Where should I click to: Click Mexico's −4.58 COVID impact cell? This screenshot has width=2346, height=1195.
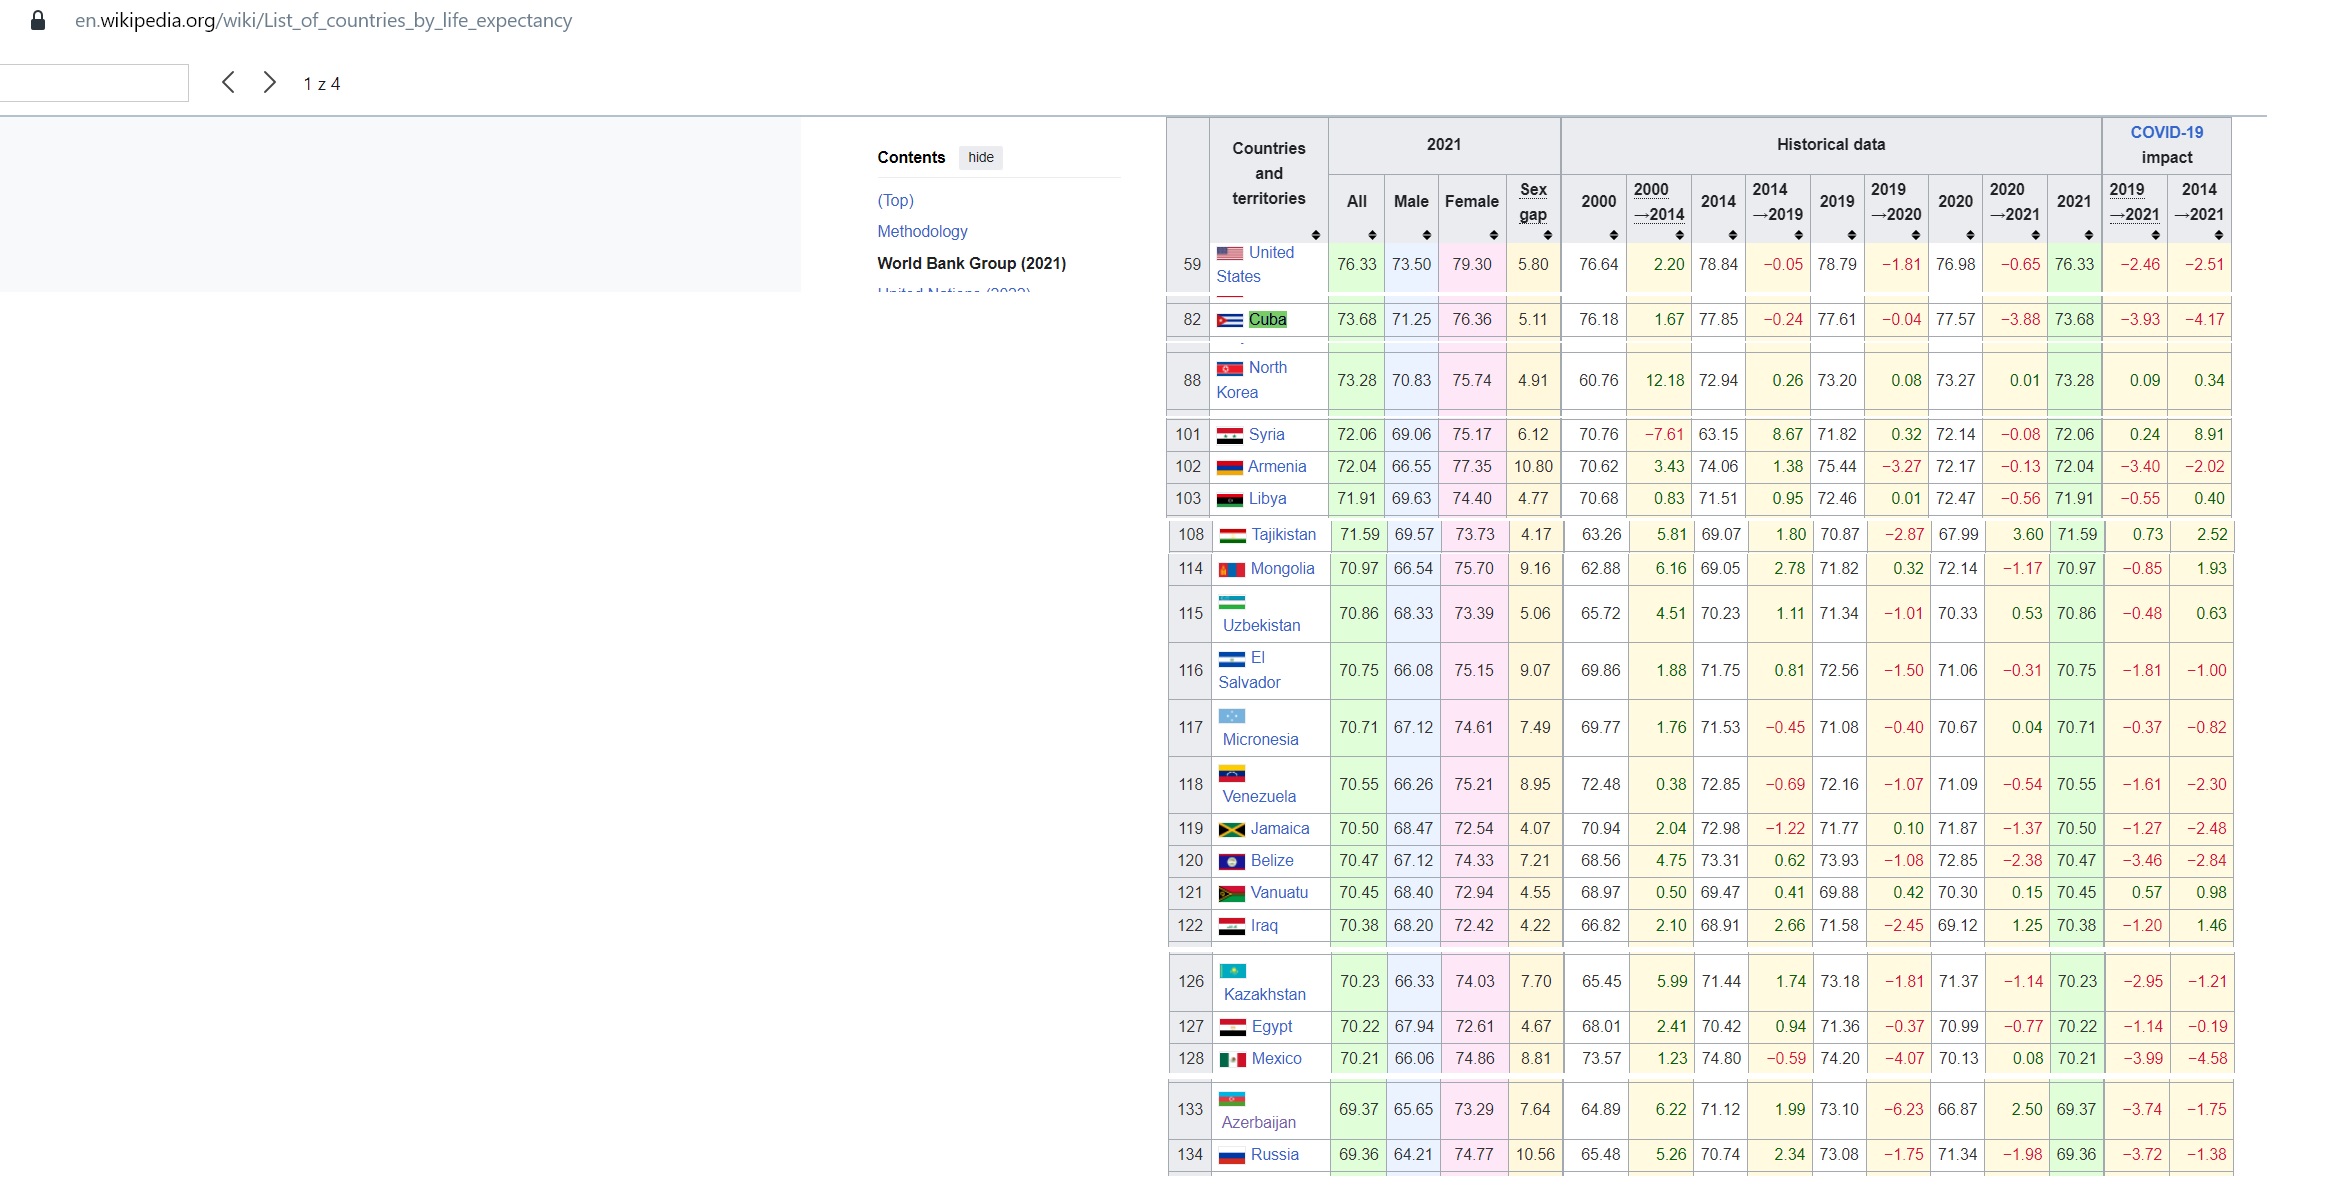pos(2203,1059)
